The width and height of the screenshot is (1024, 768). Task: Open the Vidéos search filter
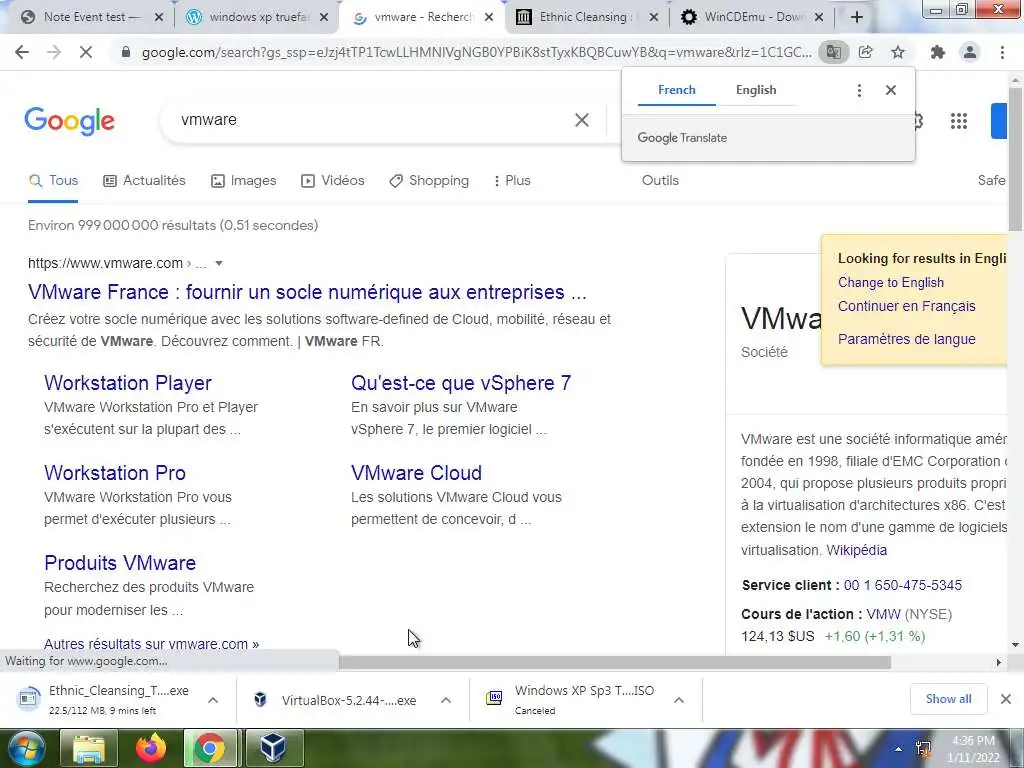(x=332, y=181)
